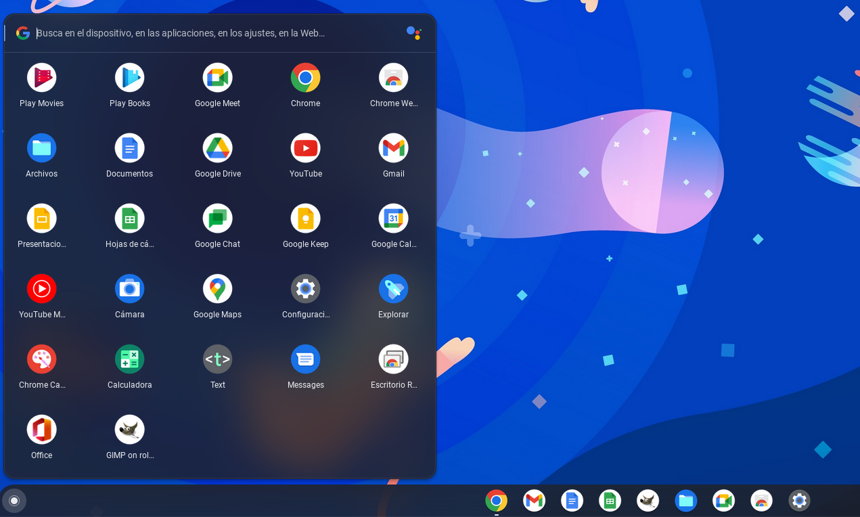Click the launcher search input field
The image size is (860, 517).
click(200, 33)
